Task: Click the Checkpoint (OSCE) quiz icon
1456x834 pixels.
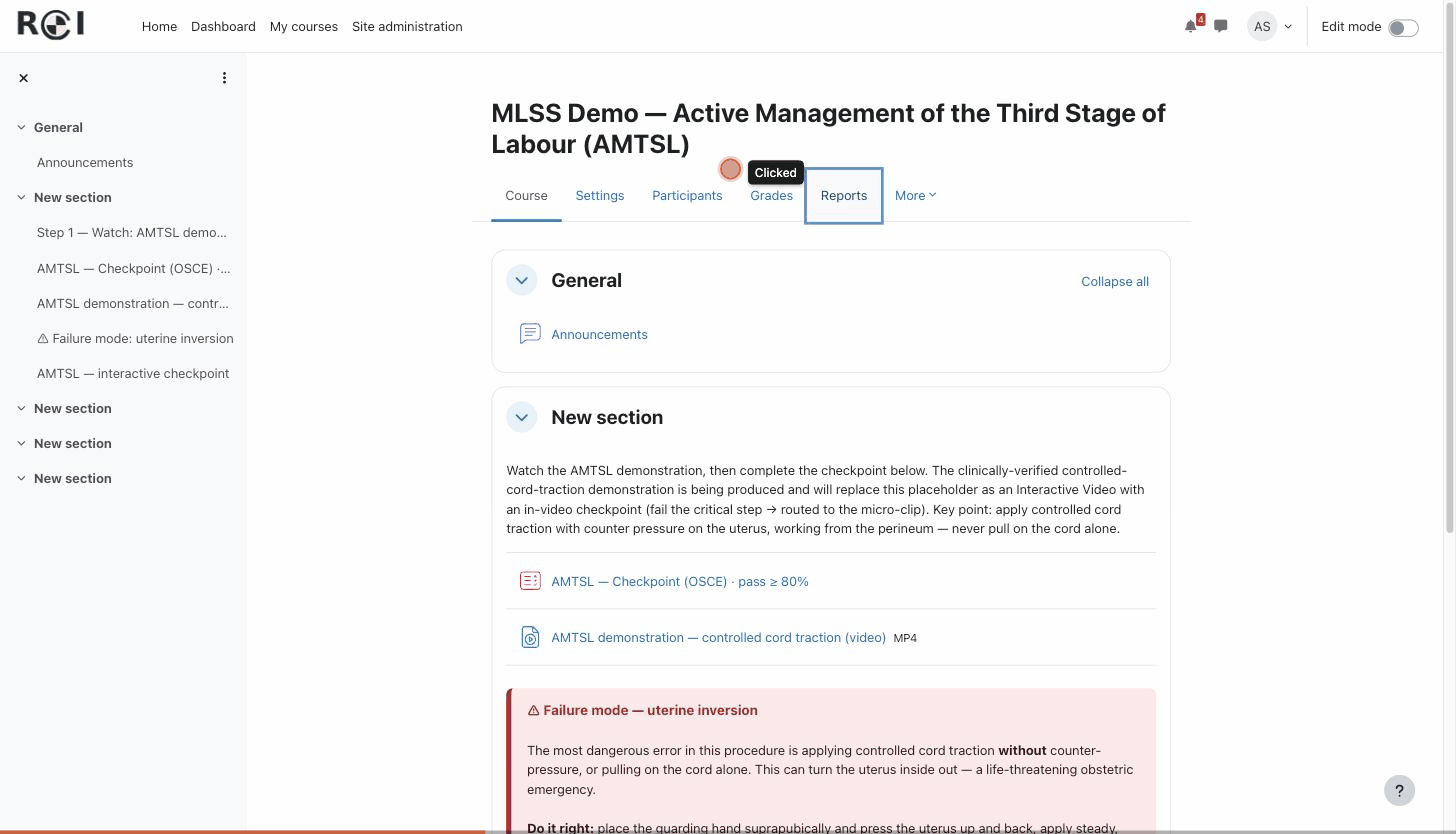Action: pyautogui.click(x=530, y=581)
